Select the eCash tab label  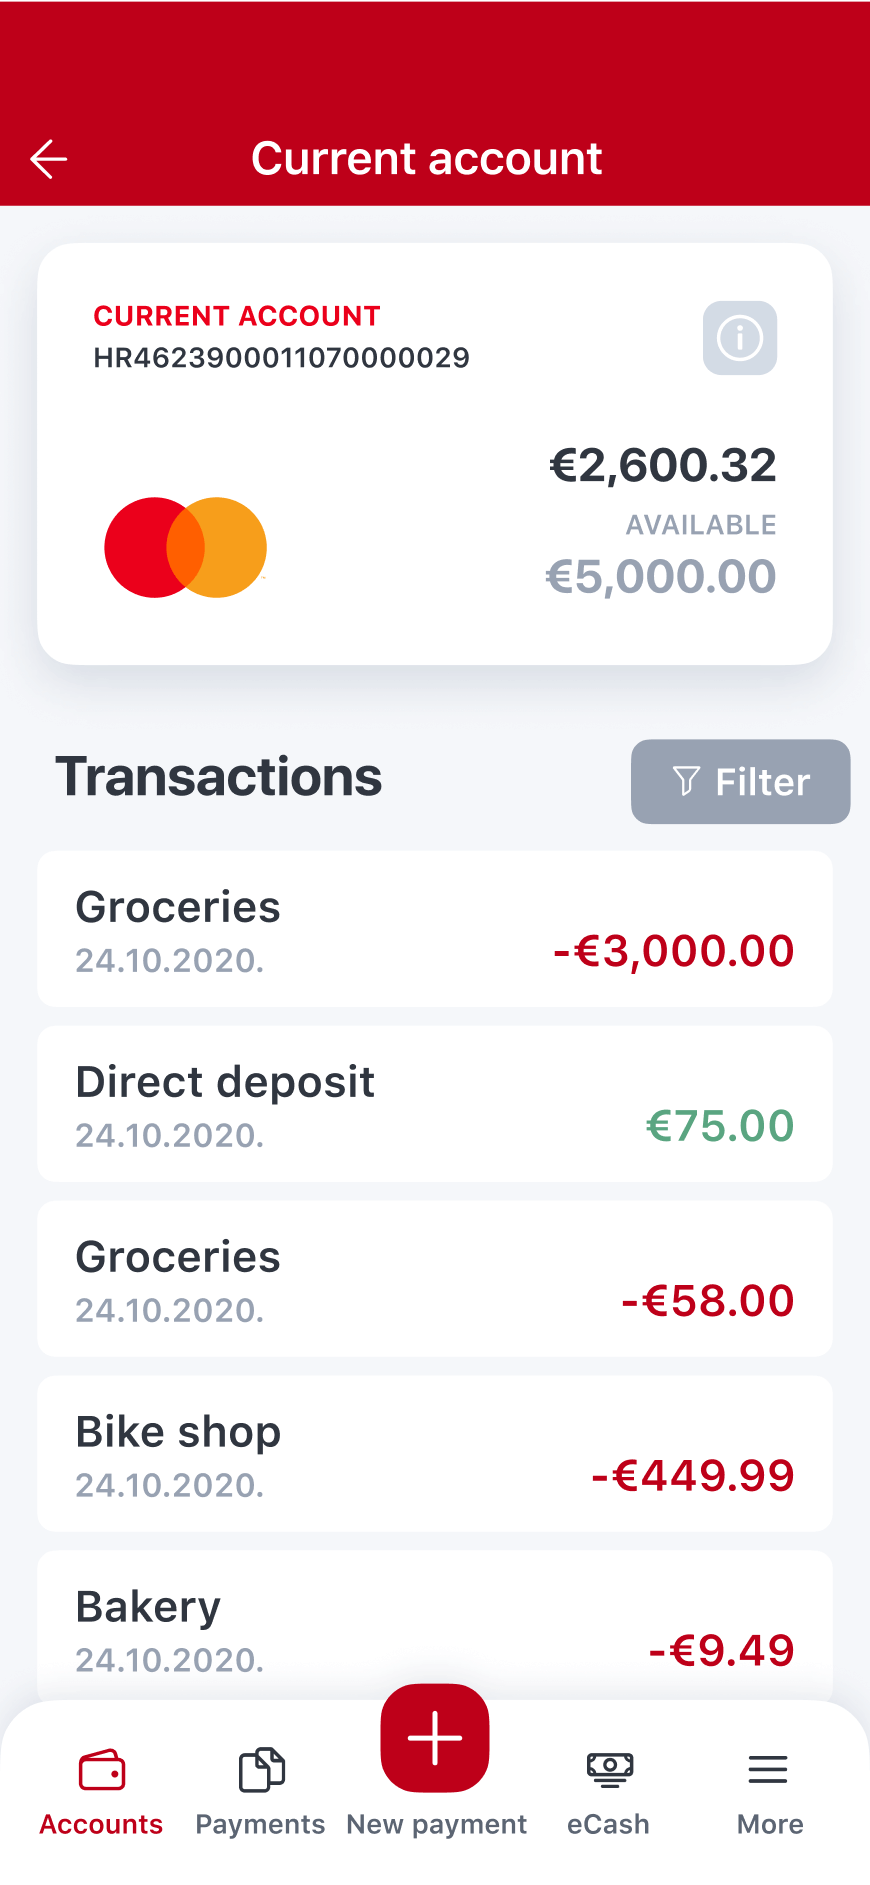click(608, 1825)
